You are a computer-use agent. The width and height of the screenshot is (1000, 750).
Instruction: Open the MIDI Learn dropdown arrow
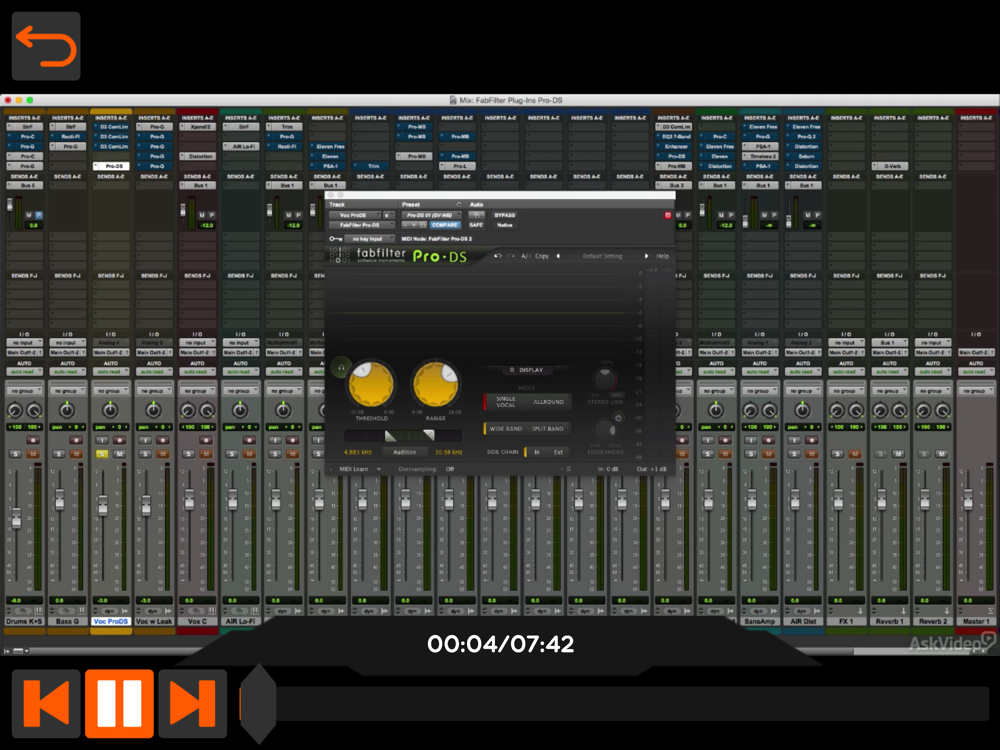[379, 469]
